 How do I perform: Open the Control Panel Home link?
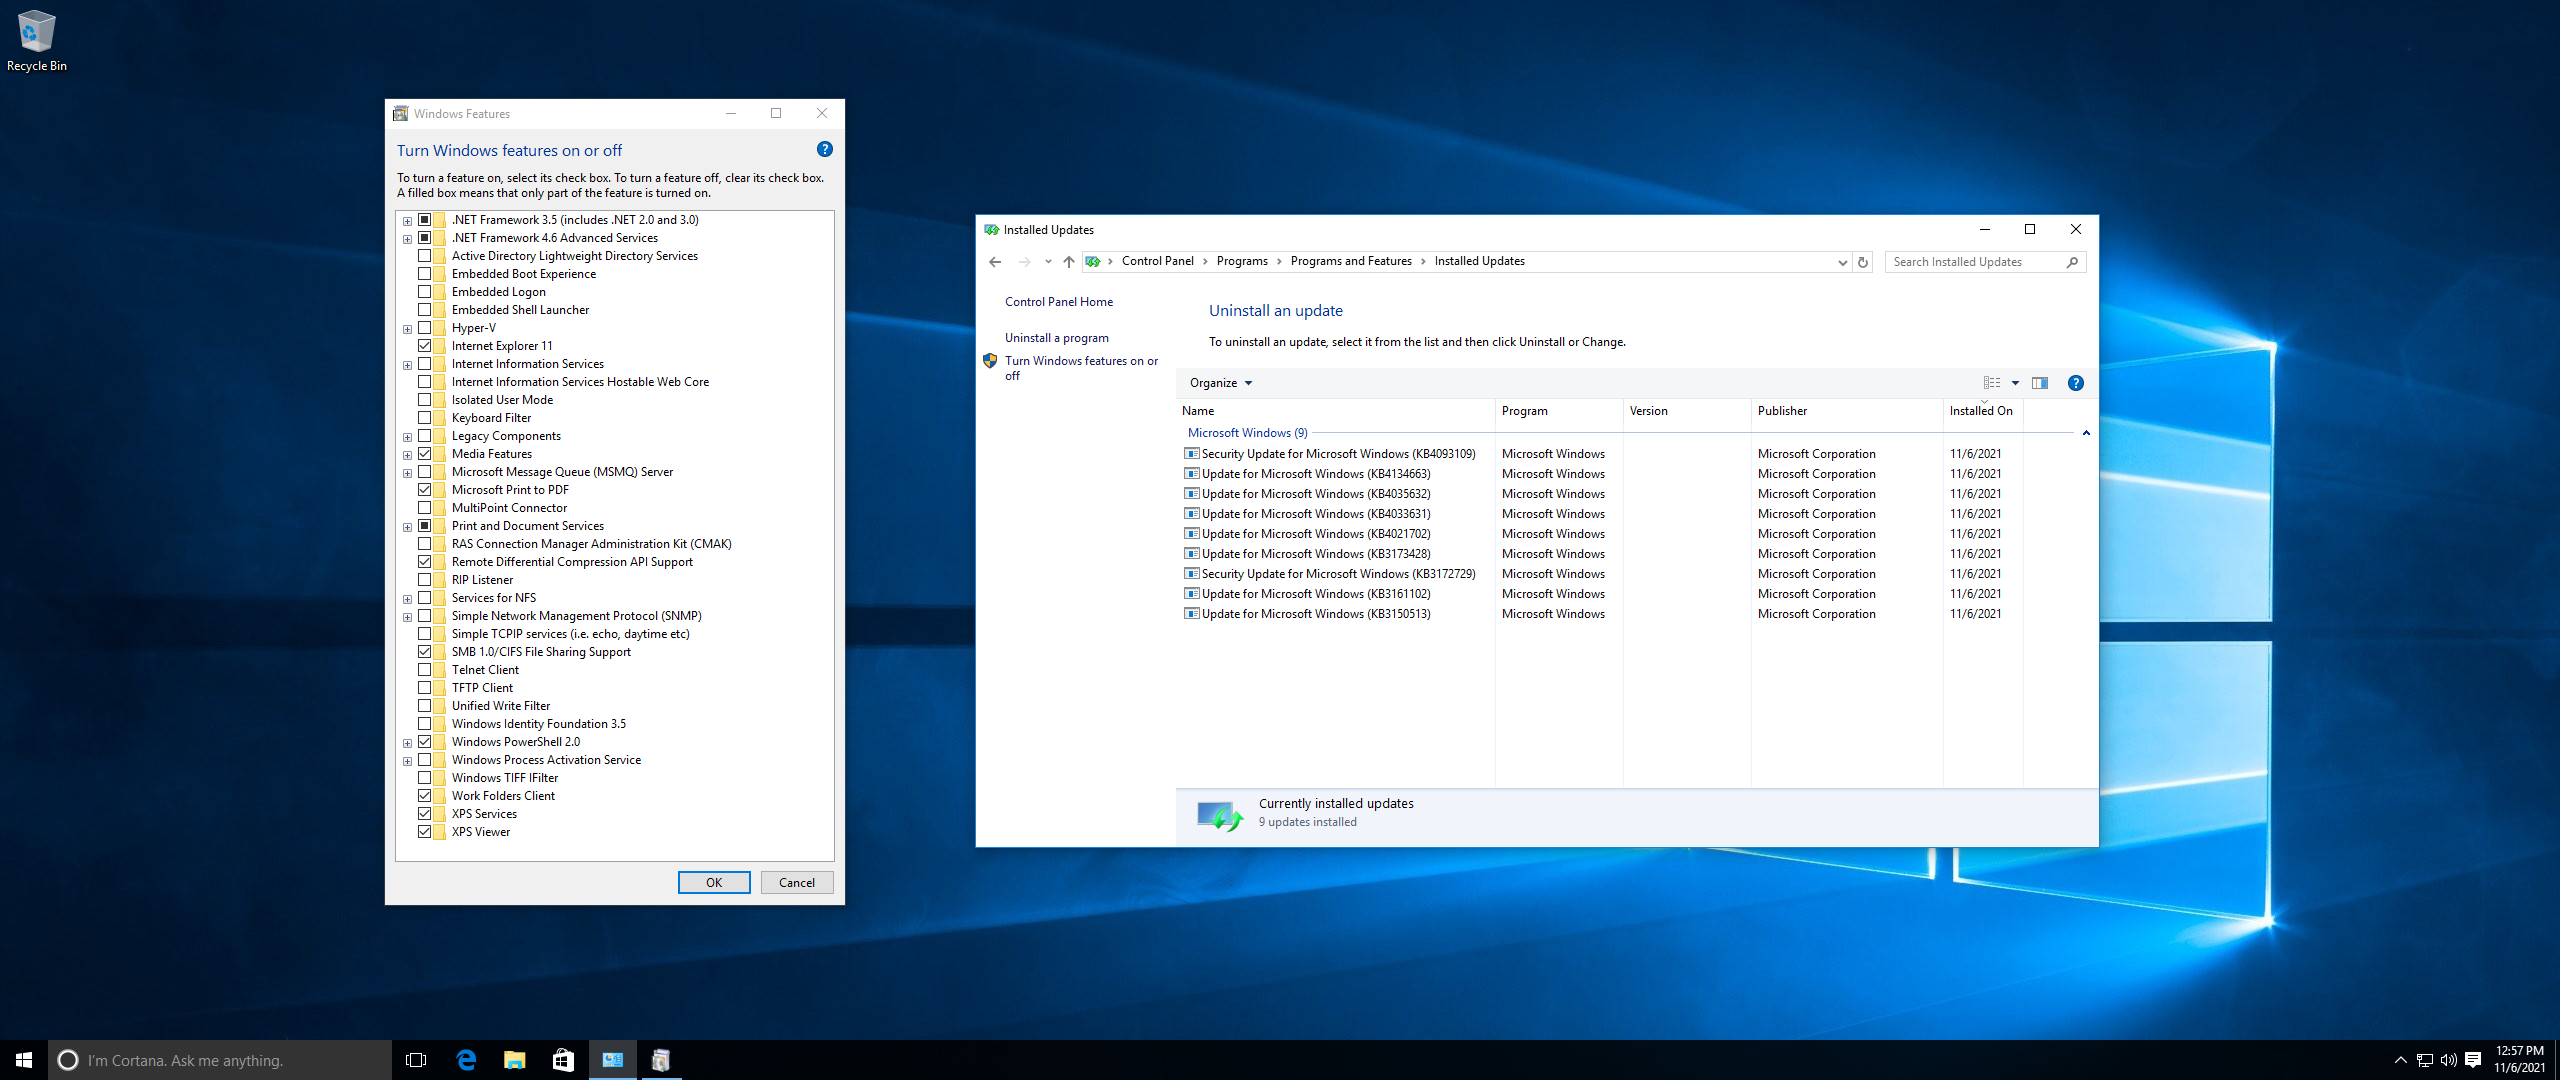(x=1059, y=302)
